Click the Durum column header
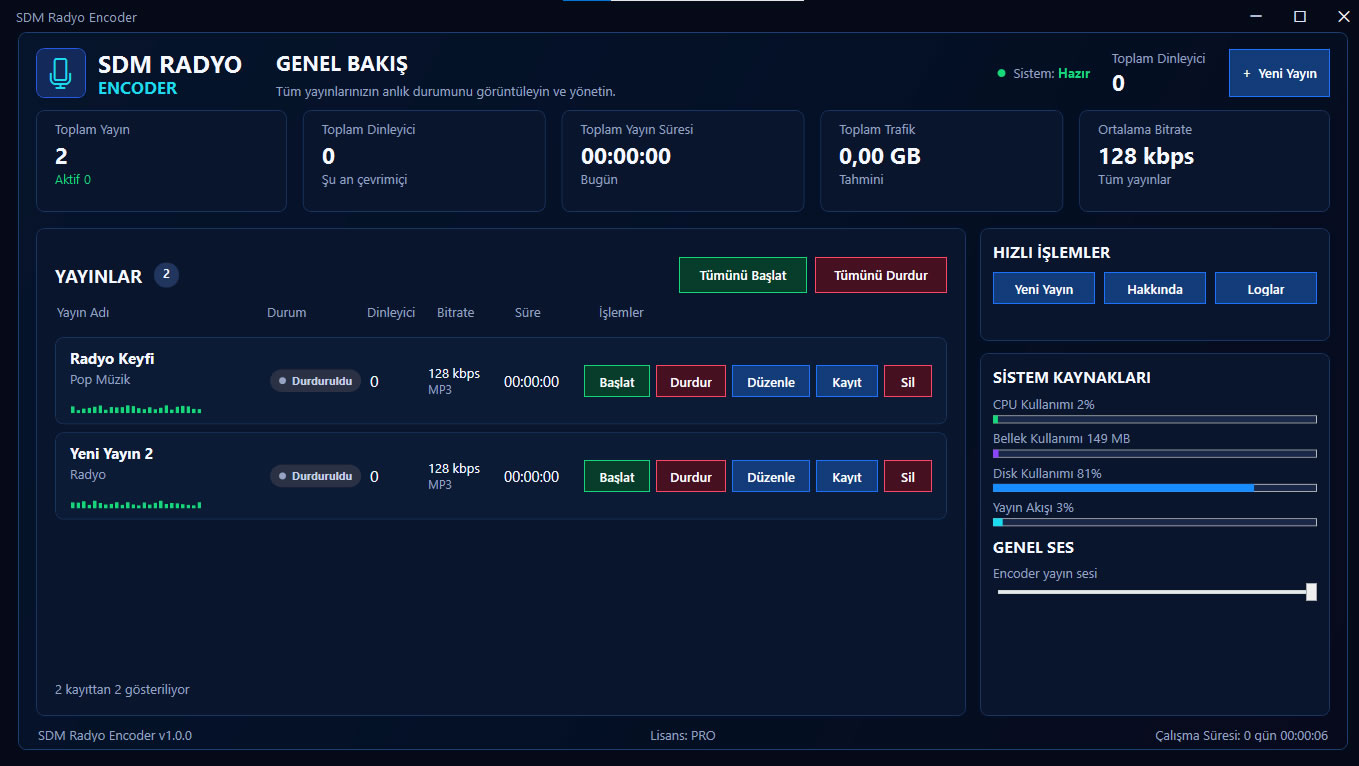The height and width of the screenshot is (766, 1359). pyautogui.click(x=287, y=313)
